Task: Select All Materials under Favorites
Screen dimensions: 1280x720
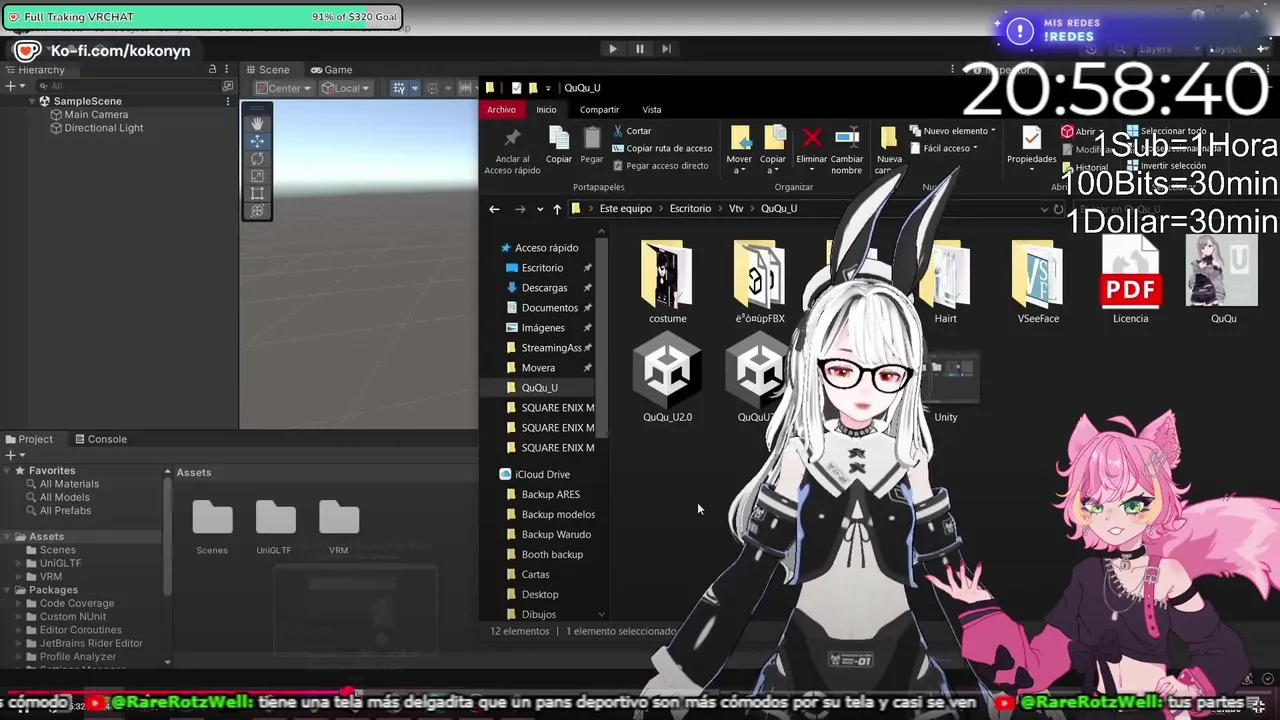Action: [x=69, y=484]
